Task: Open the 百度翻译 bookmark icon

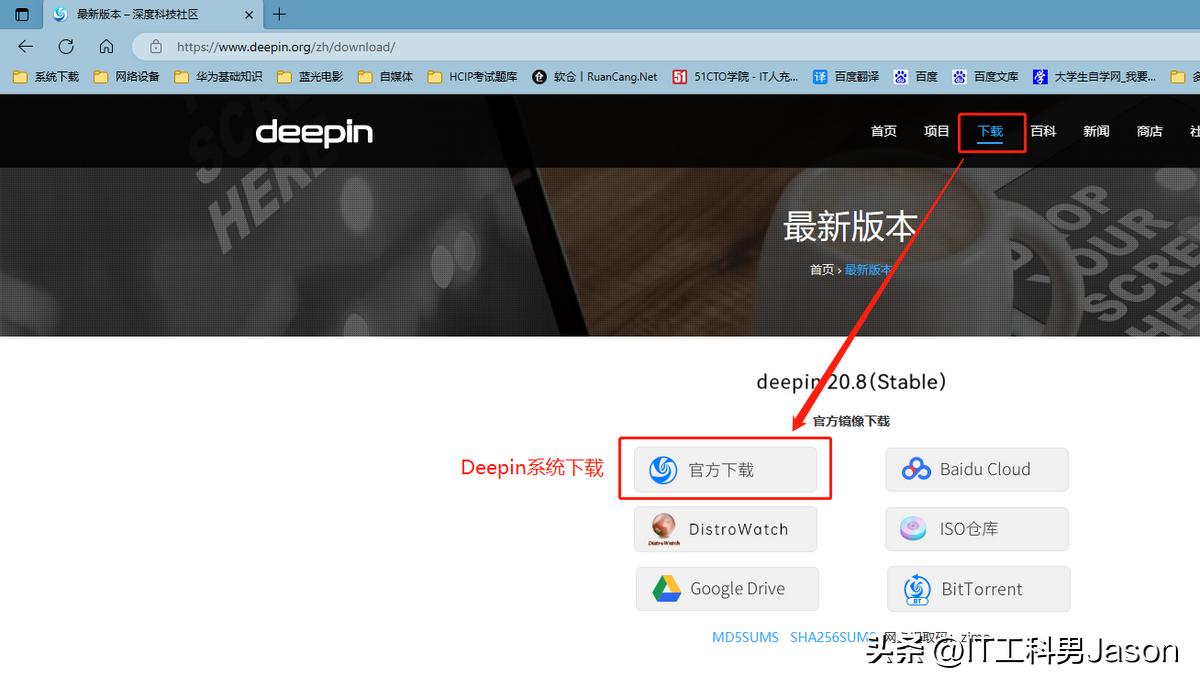Action: point(819,75)
